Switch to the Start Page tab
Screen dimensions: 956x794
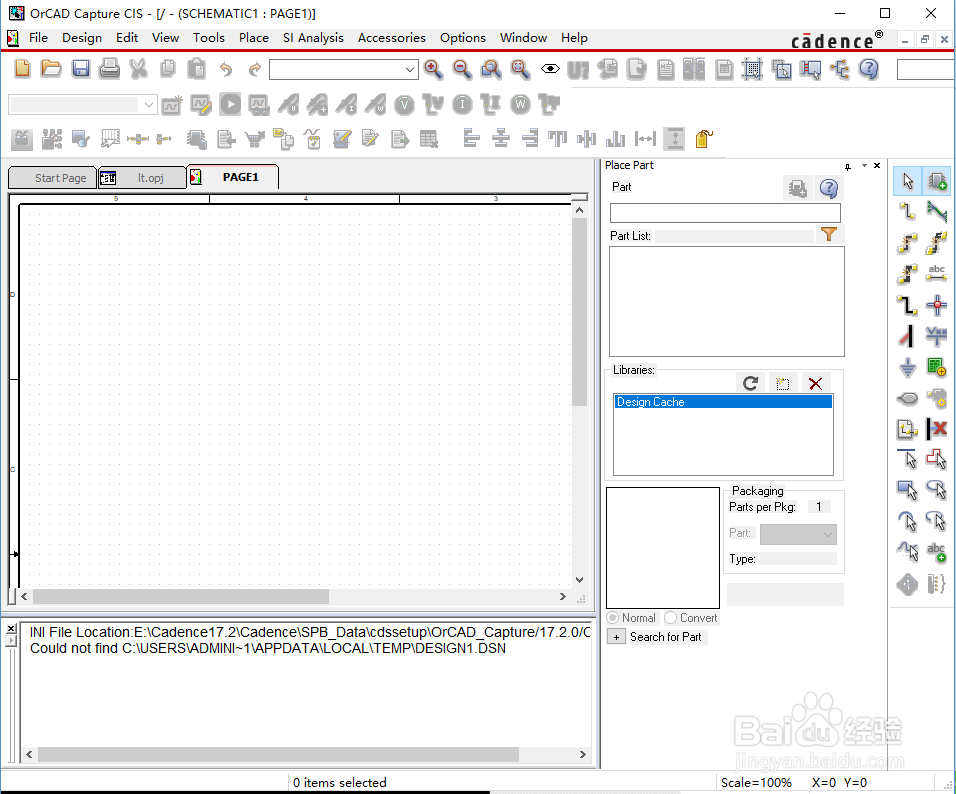(52, 178)
